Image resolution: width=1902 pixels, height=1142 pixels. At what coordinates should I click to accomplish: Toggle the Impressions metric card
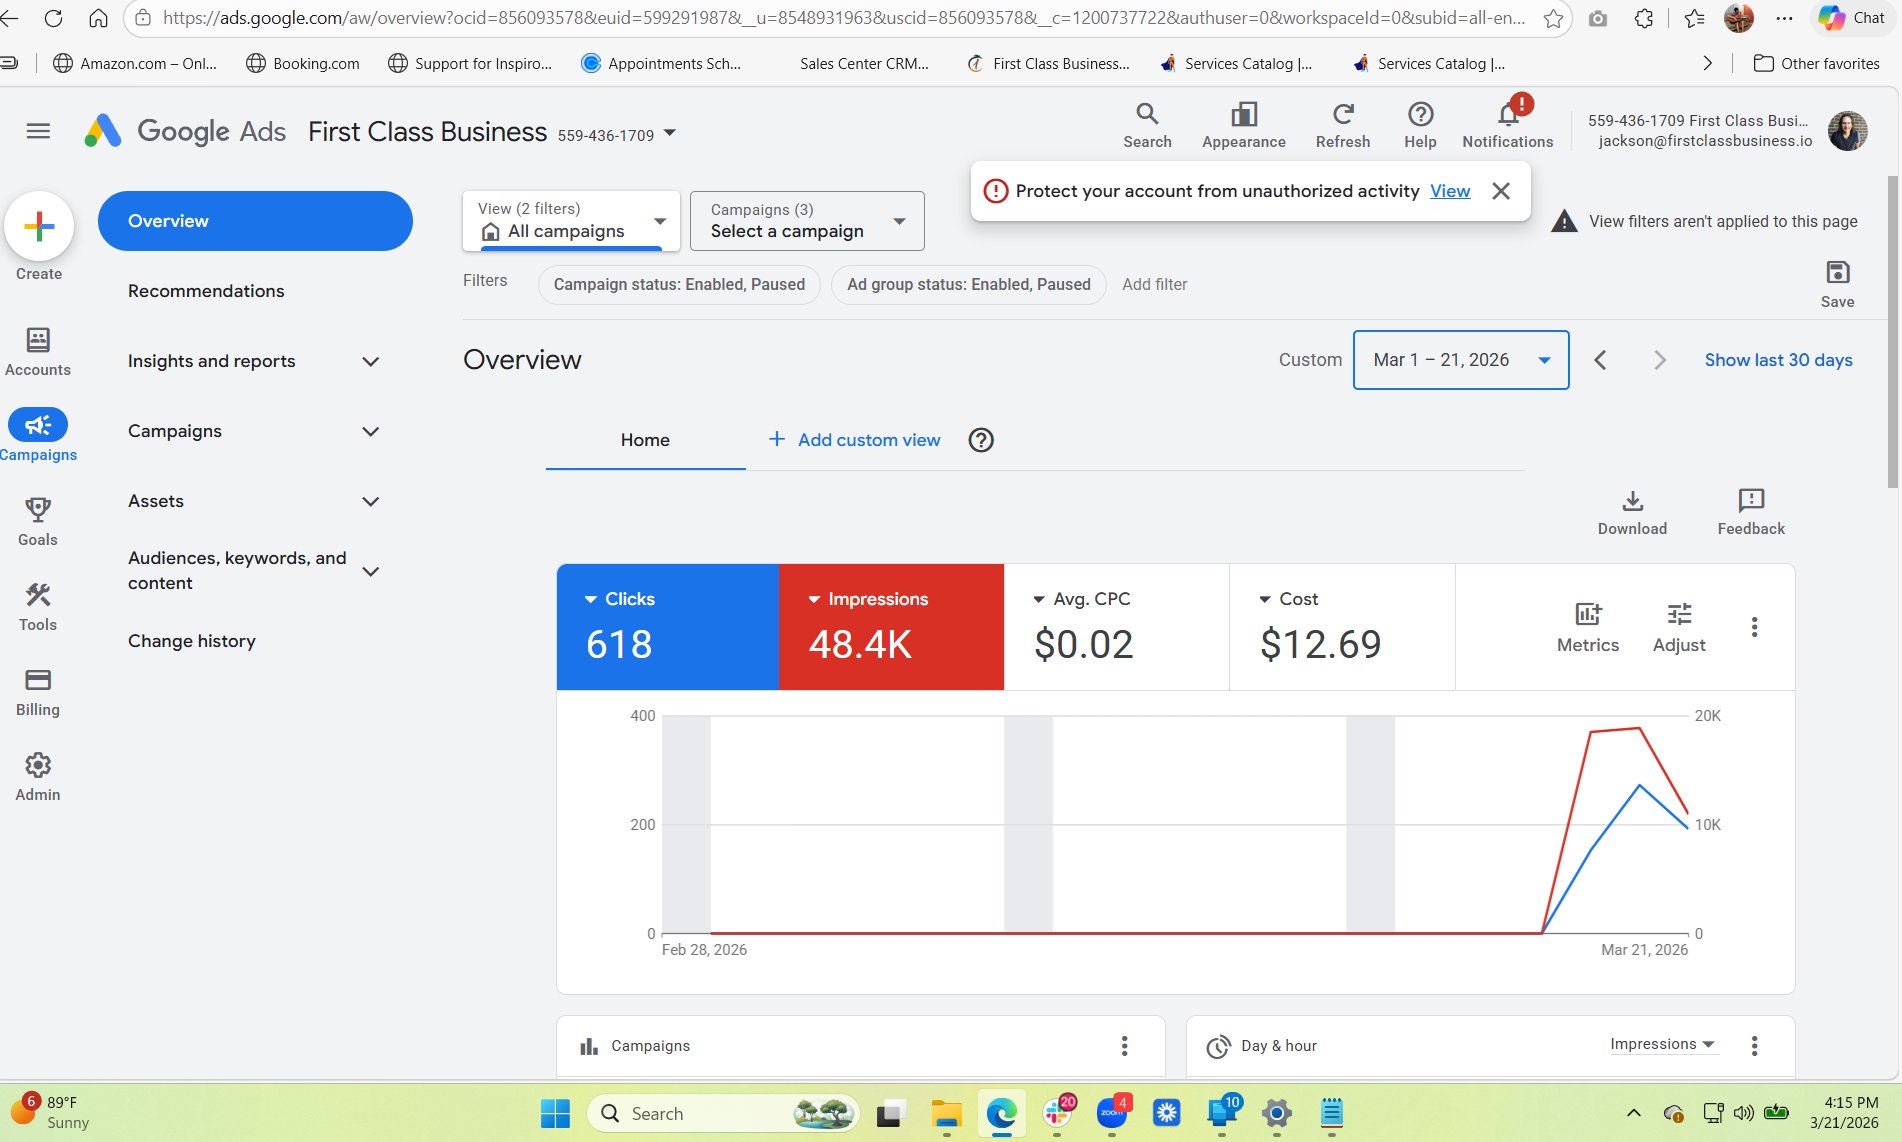(889, 626)
